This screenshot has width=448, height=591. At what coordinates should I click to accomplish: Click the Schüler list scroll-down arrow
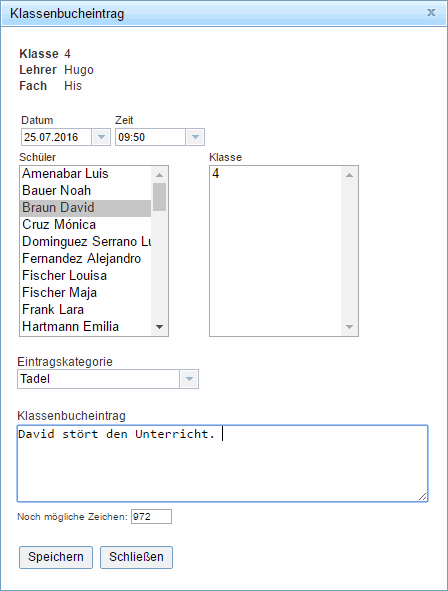click(159, 327)
